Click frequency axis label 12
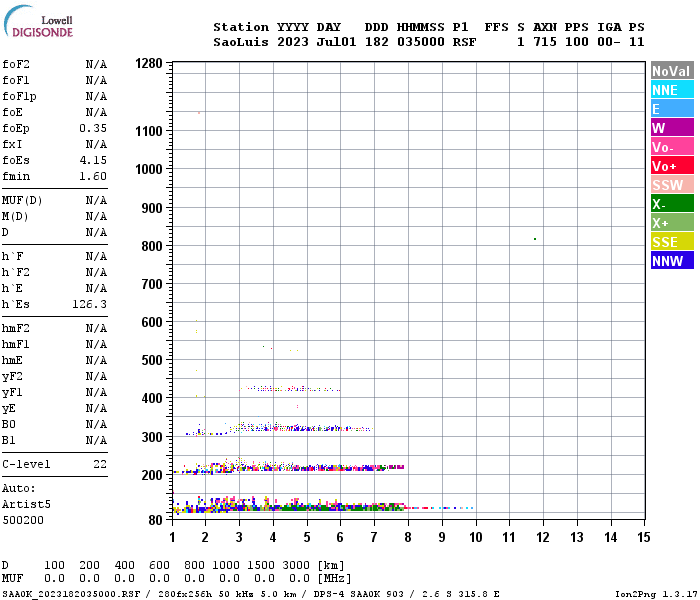The width and height of the screenshot is (700, 600). (543, 537)
